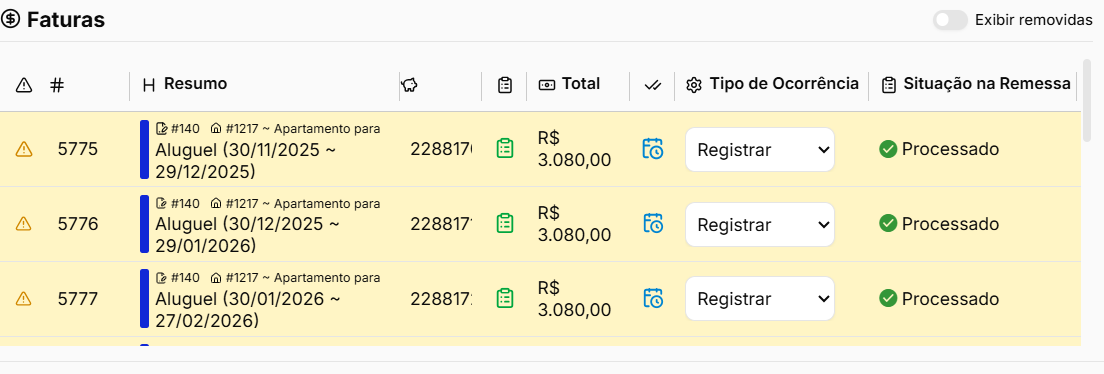
Task: Sort by the Resumo column header
Action: coord(195,84)
